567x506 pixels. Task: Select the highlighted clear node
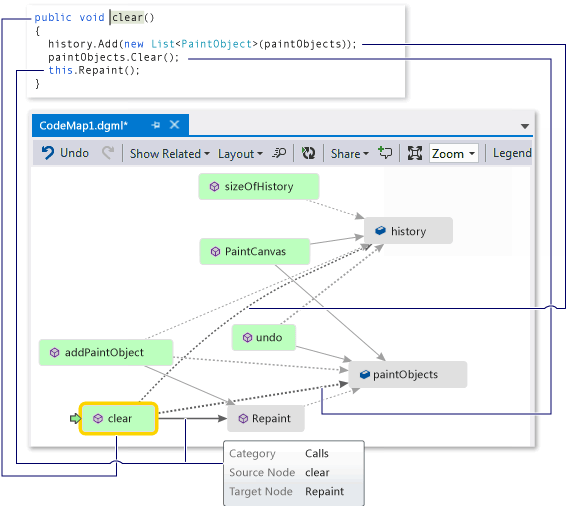(119, 418)
